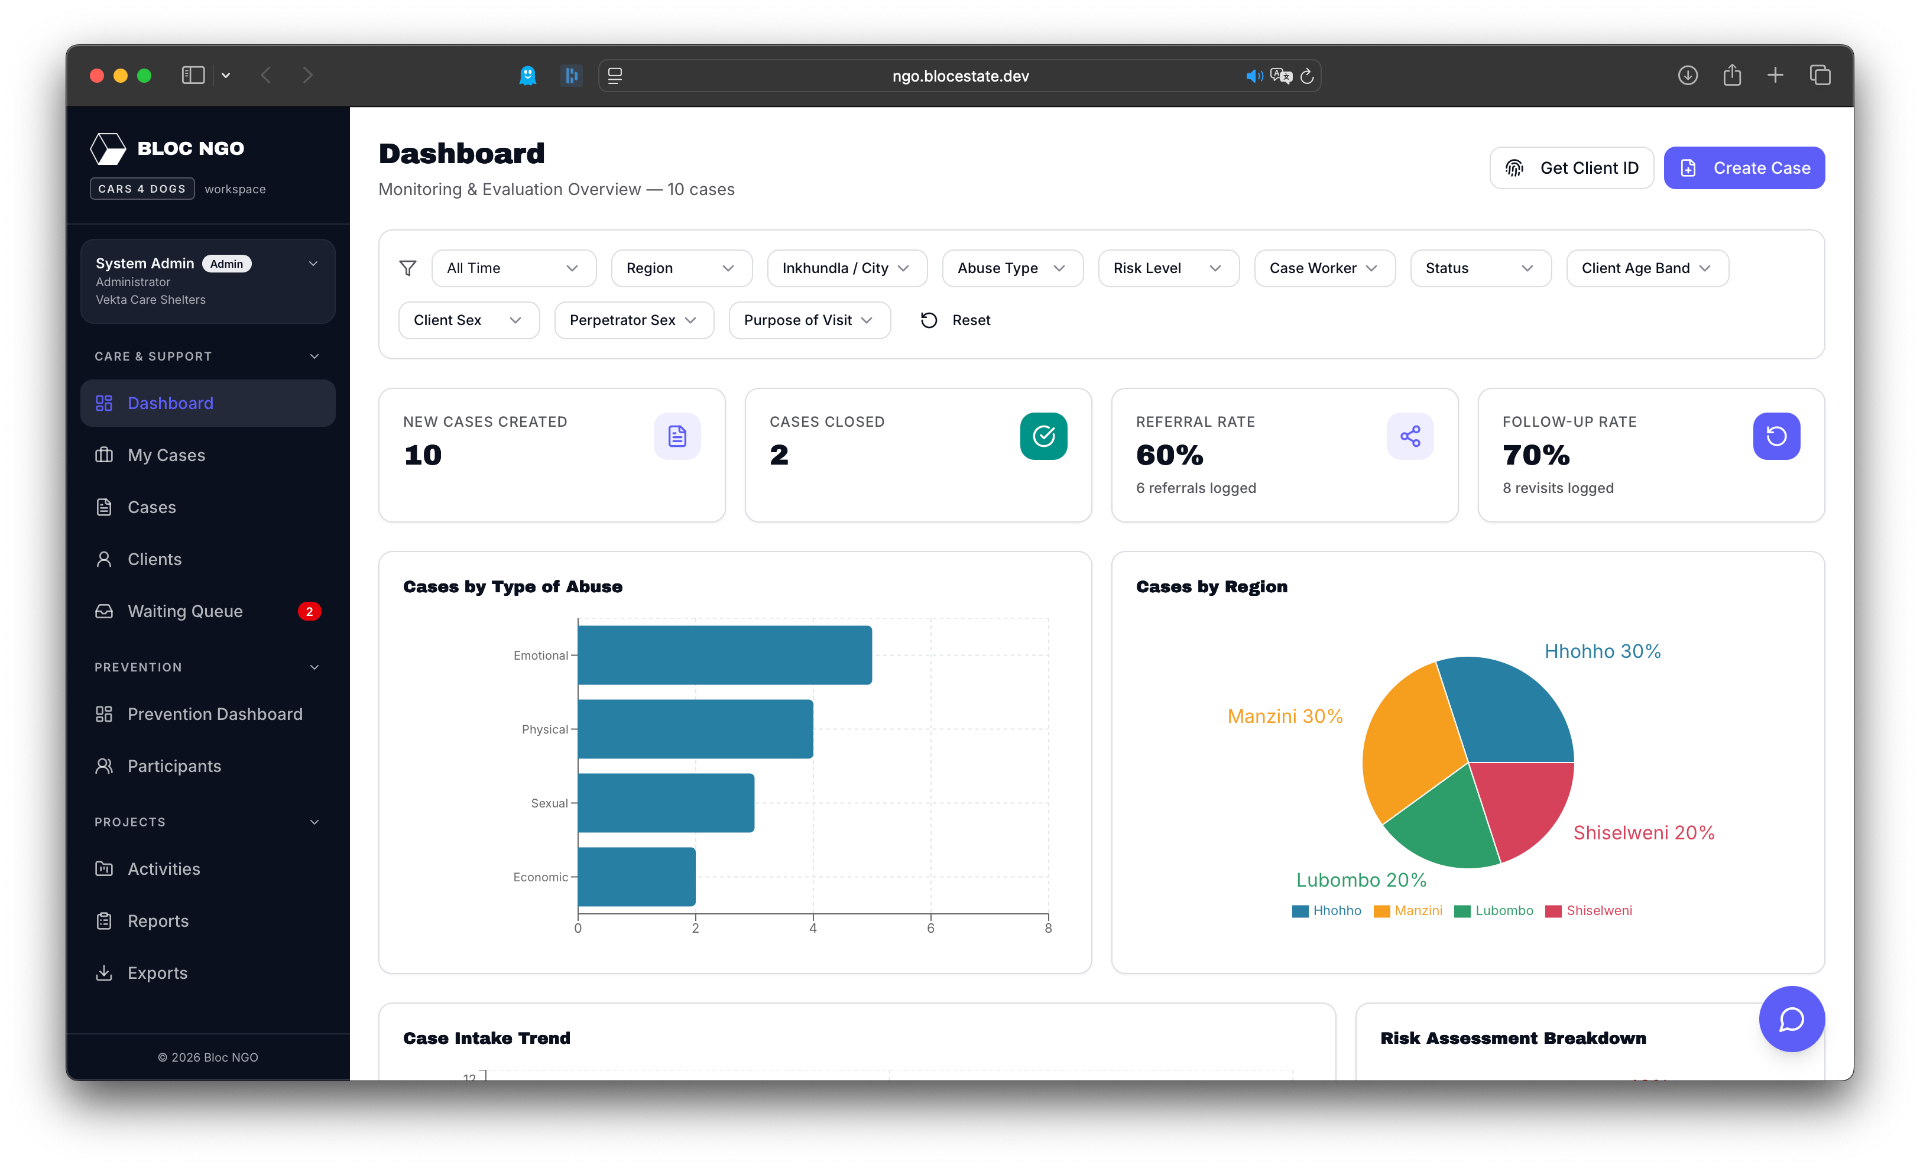Open the Risk Level dropdown
Viewport: 1920px width, 1168px height.
(x=1168, y=268)
